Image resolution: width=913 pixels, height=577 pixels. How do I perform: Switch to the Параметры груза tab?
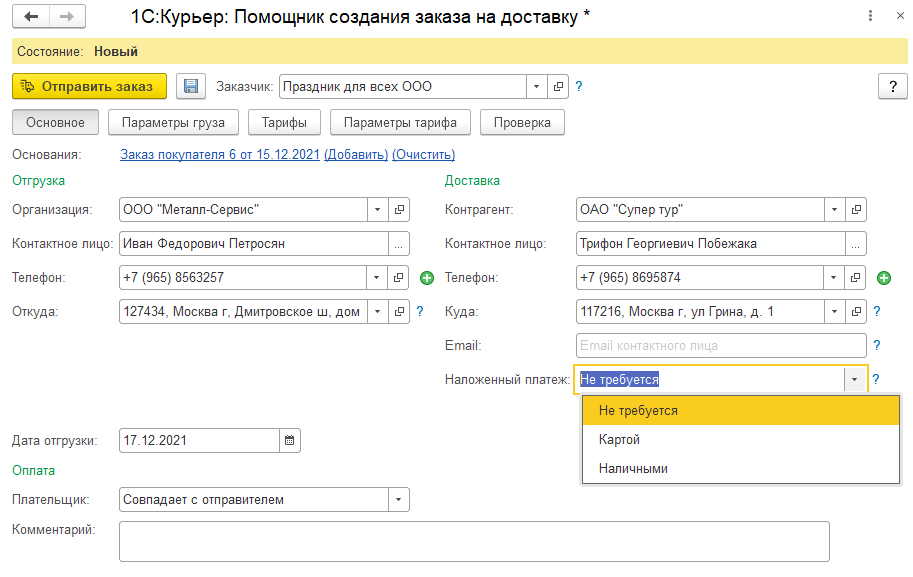coord(173,123)
